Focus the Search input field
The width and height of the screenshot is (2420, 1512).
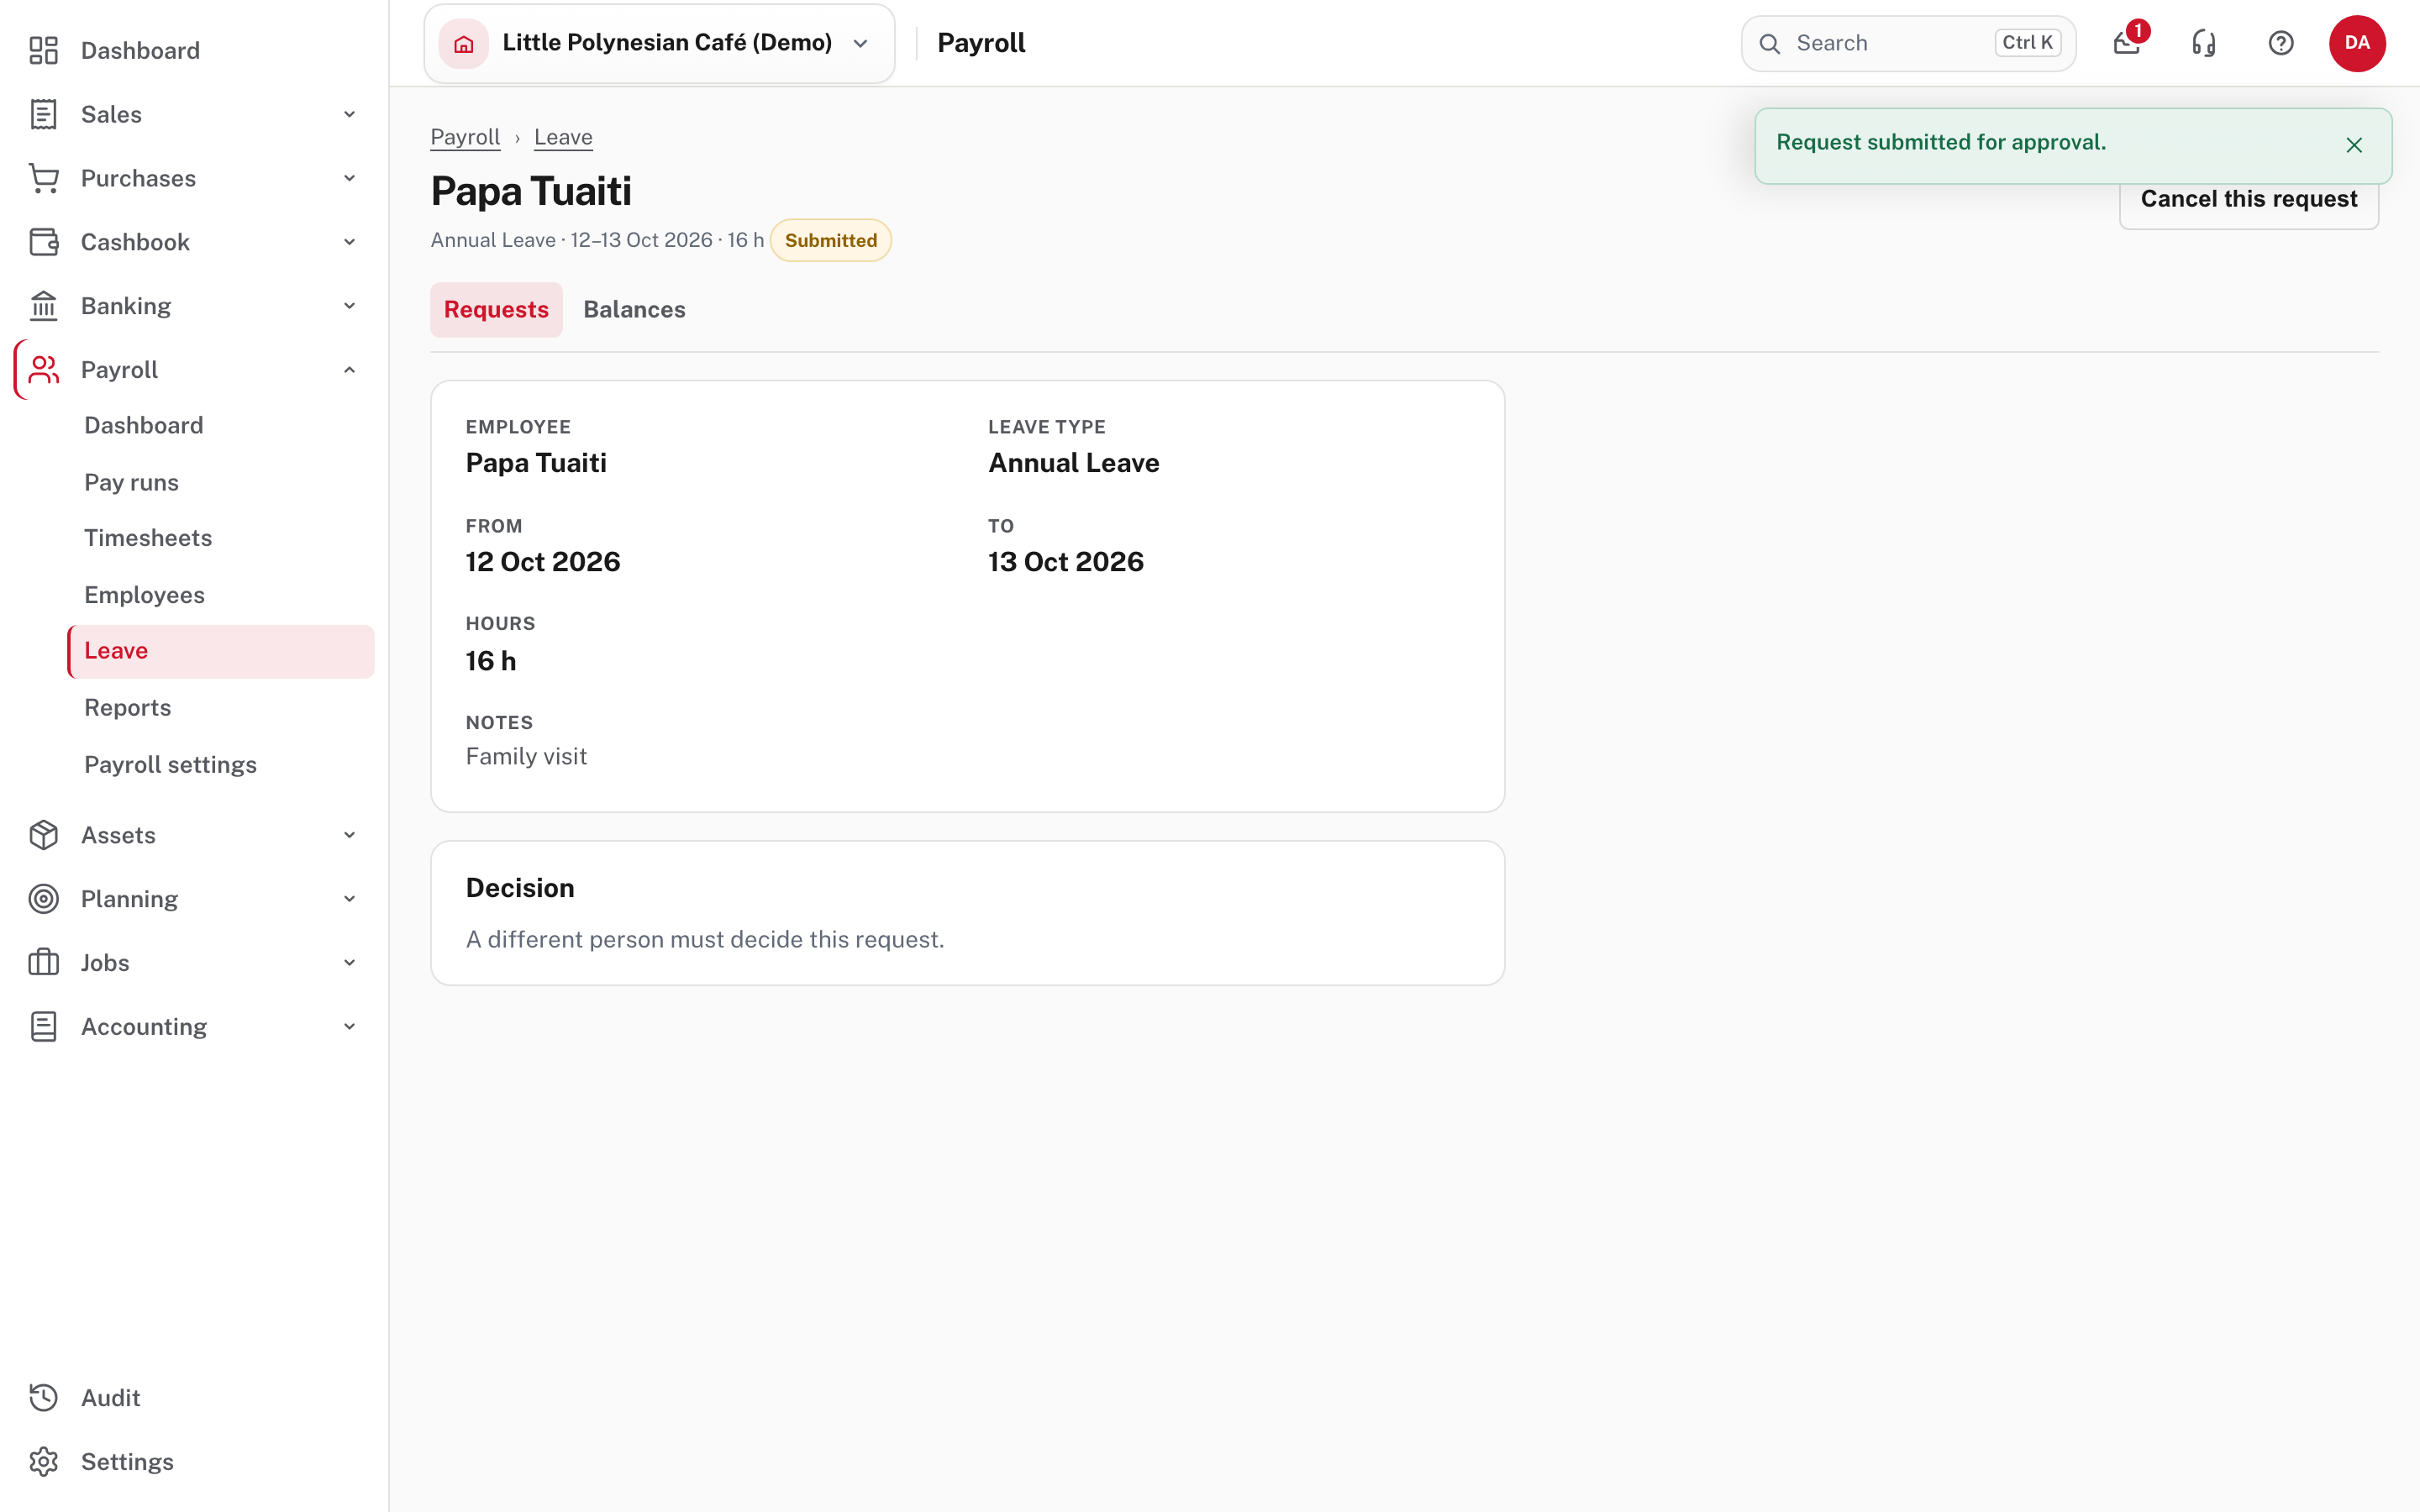(1908, 43)
